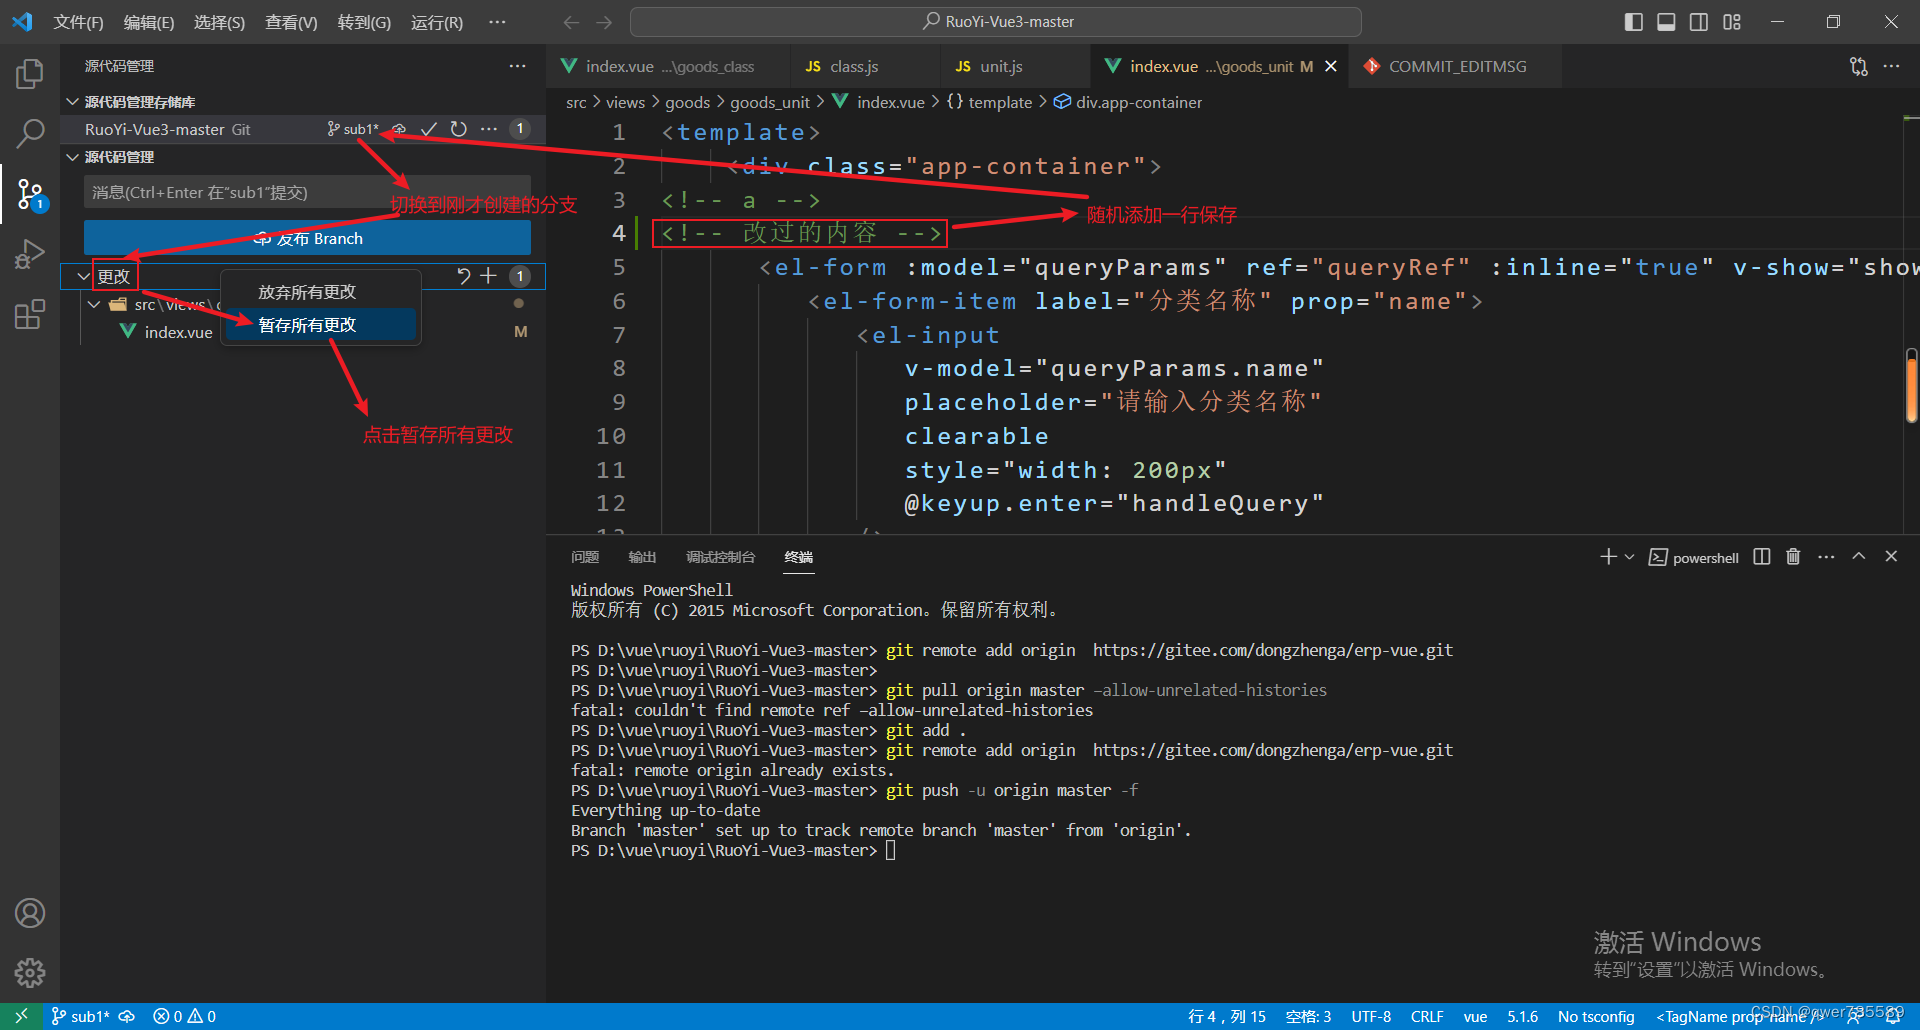Collapse the 更改 changes group
Viewport: 1920px width, 1030px height.
pyautogui.click(x=84, y=276)
